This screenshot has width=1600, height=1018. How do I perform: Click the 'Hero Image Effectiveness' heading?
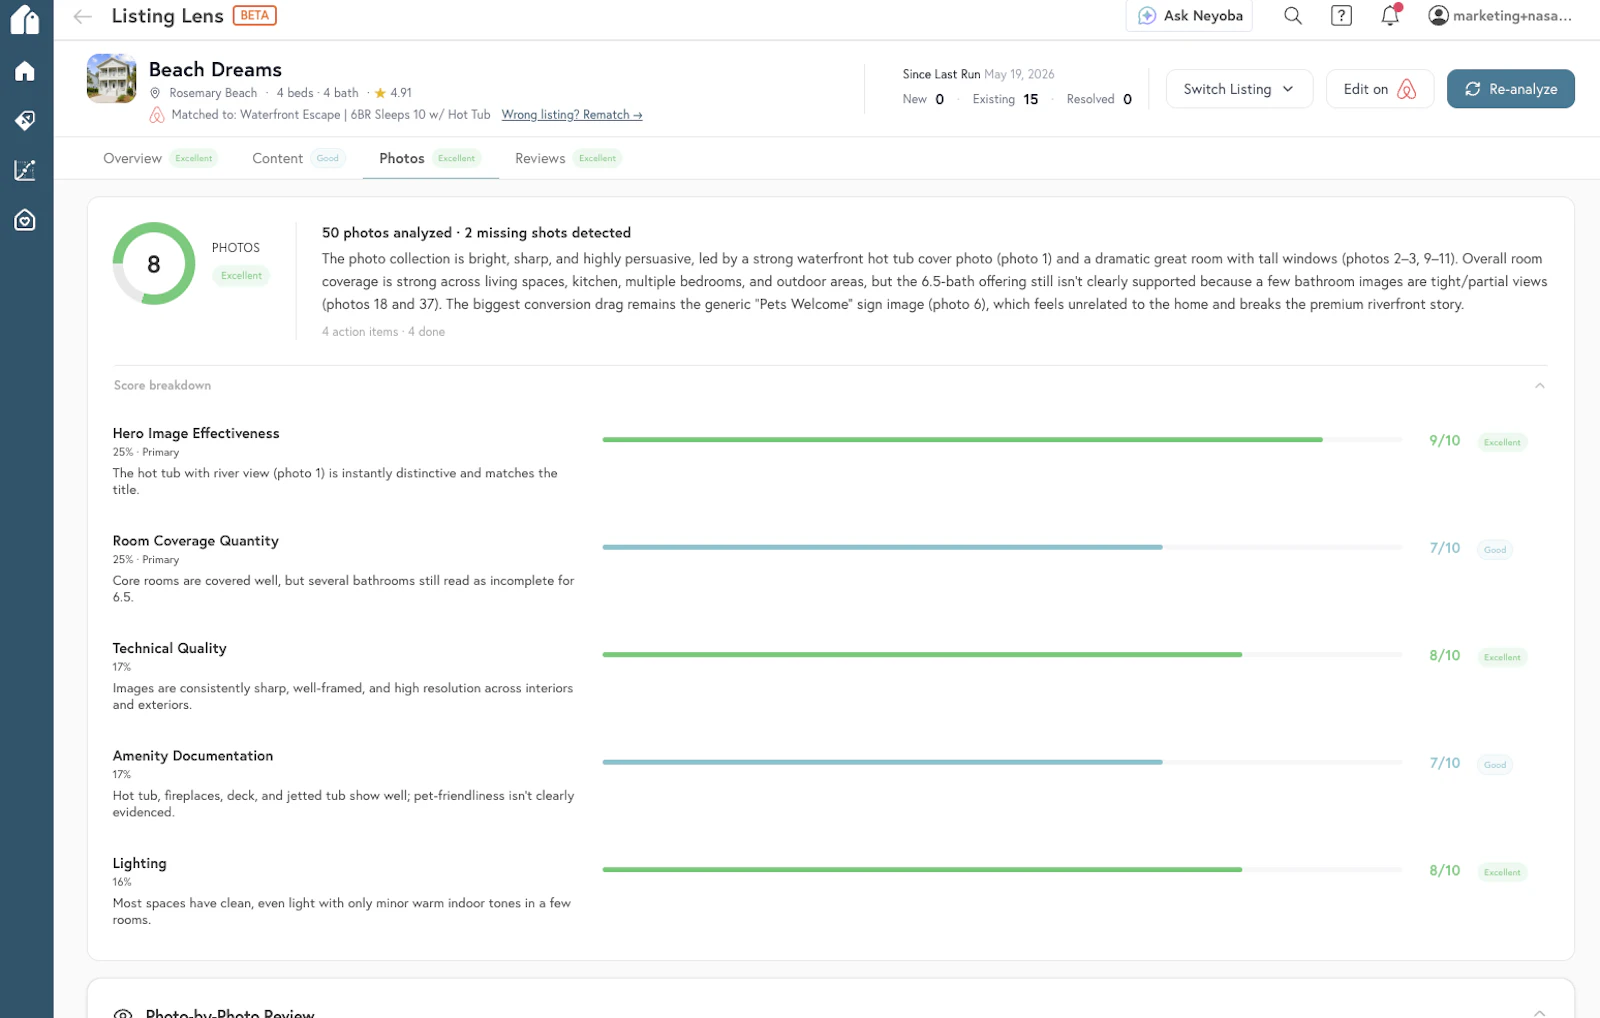tap(196, 433)
